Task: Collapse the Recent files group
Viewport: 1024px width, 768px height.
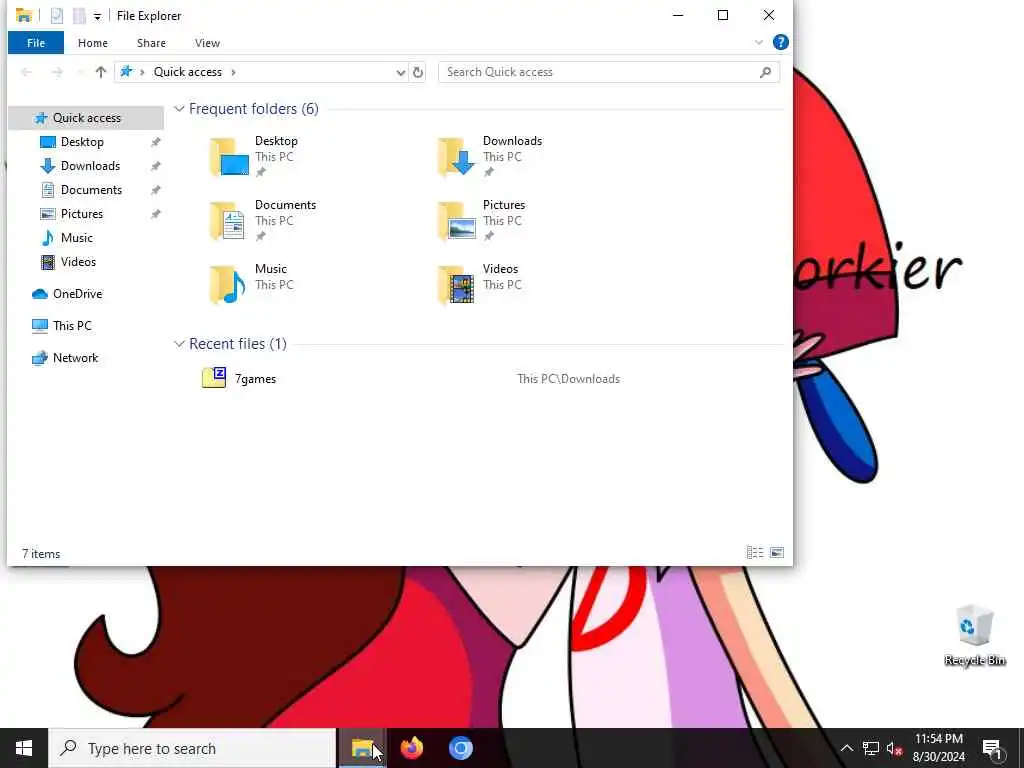Action: [x=179, y=344]
